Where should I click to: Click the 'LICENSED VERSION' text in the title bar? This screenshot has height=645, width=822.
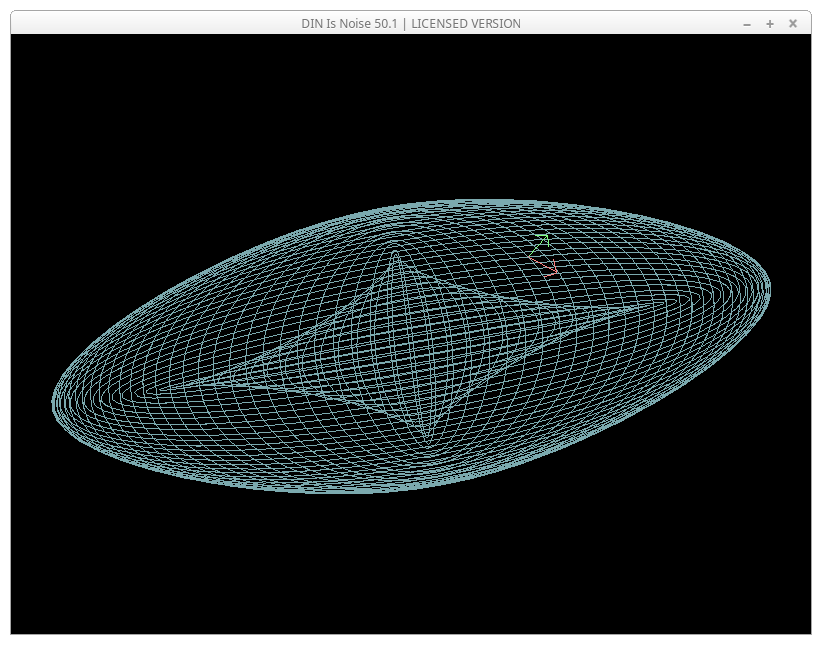coord(466,23)
